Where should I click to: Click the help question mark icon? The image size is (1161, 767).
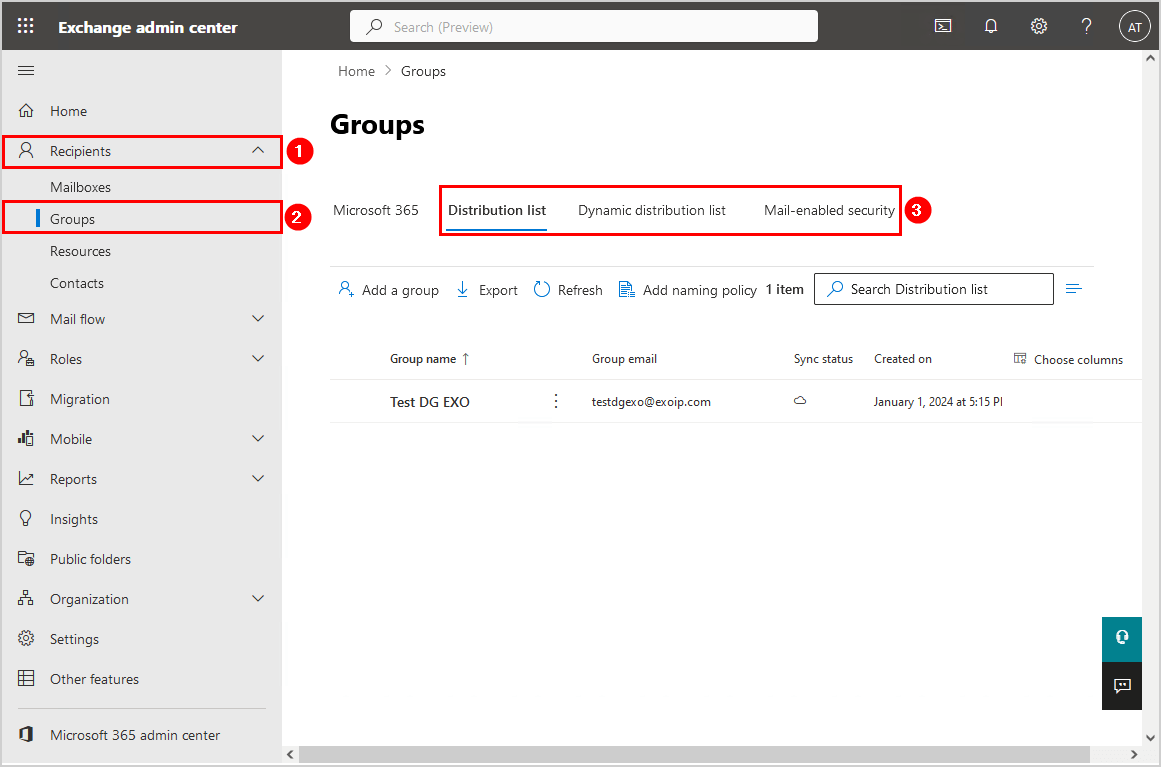point(1087,27)
